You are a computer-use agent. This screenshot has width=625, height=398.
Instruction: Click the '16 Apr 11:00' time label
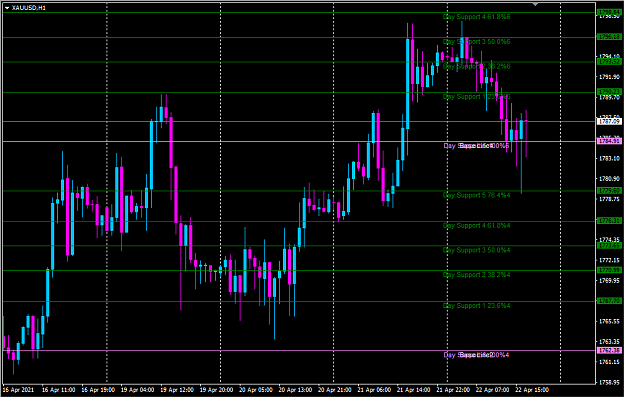pyautogui.click(x=59, y=390)
